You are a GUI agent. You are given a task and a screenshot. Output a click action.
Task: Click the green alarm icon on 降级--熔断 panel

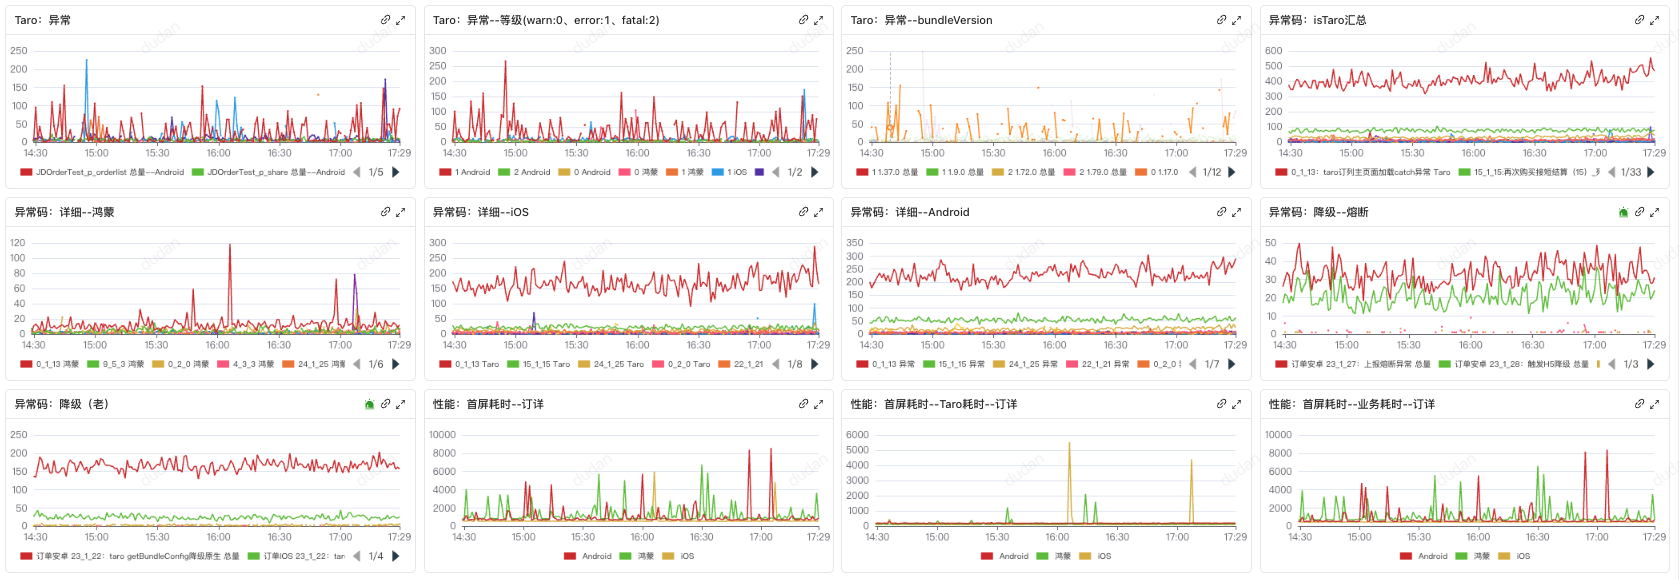[x=1623, y=212]
